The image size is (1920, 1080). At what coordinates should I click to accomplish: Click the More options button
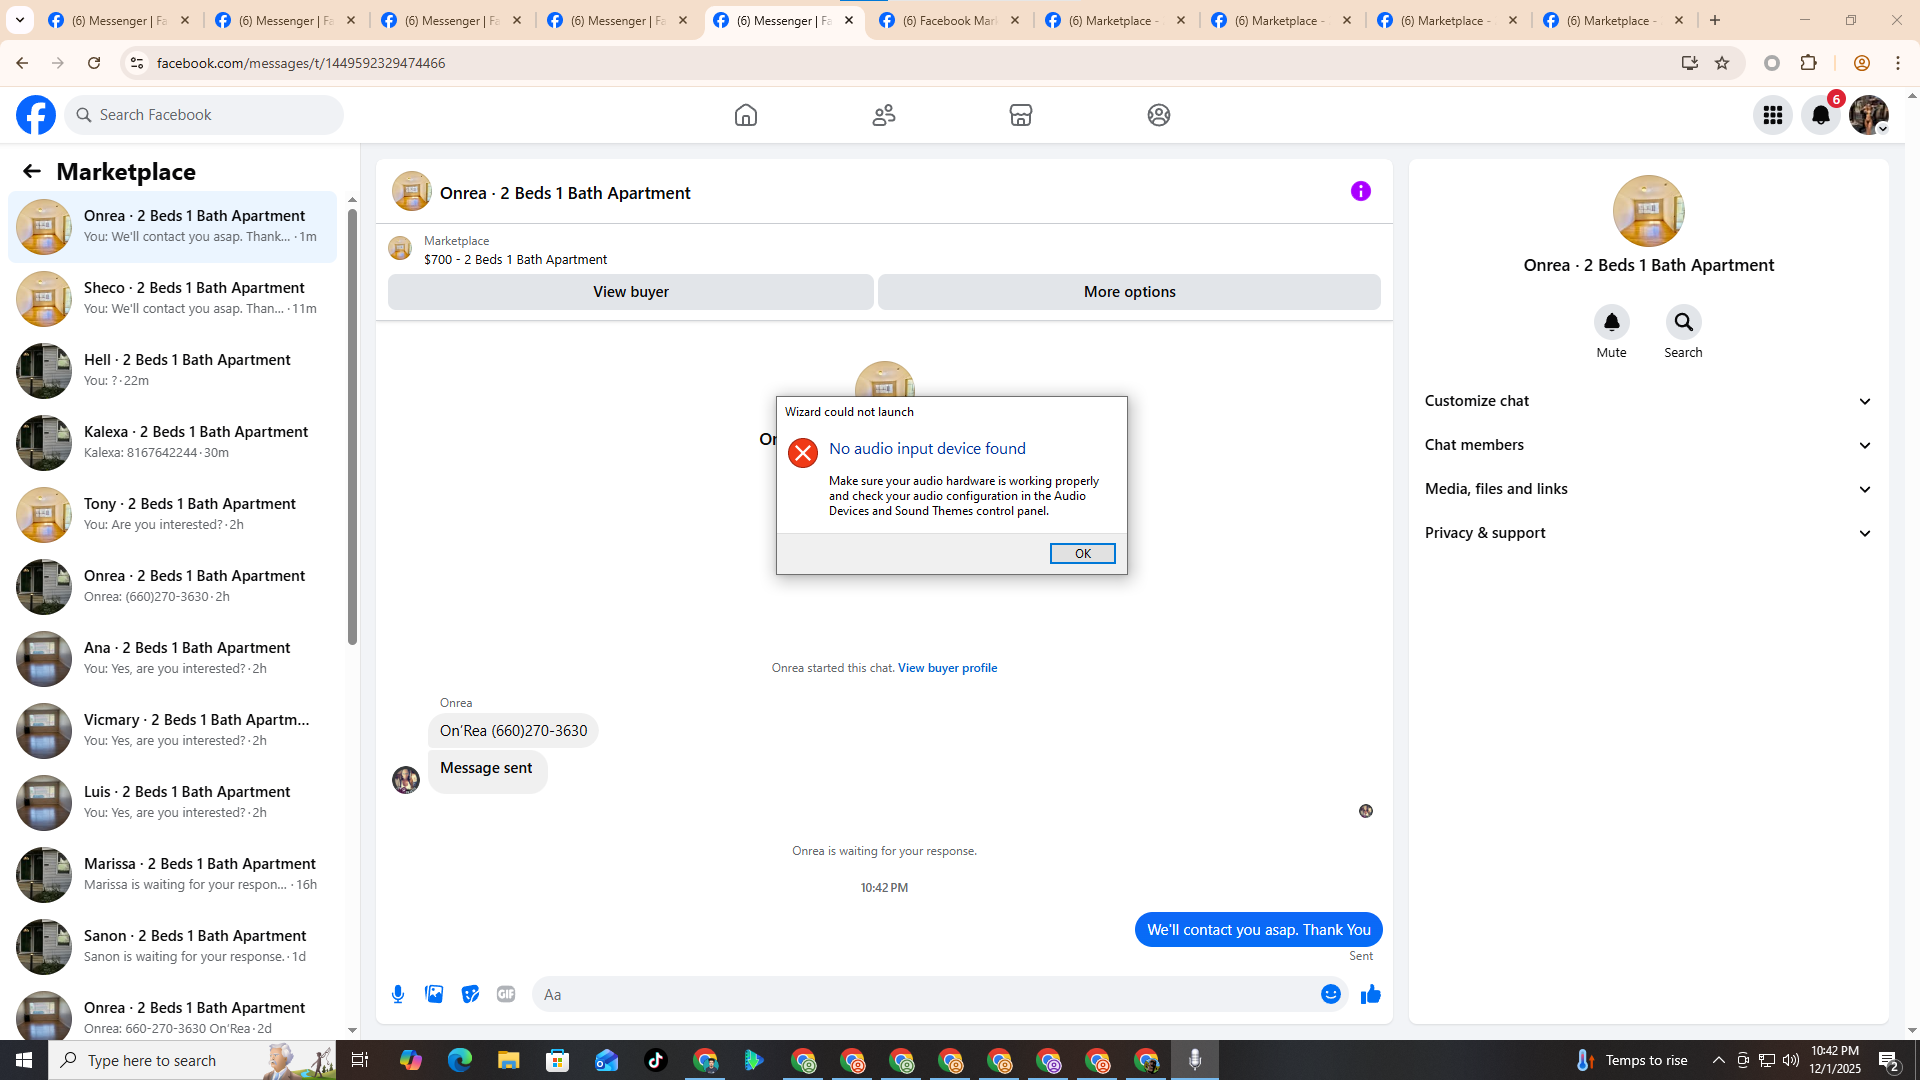point(1130,292)
